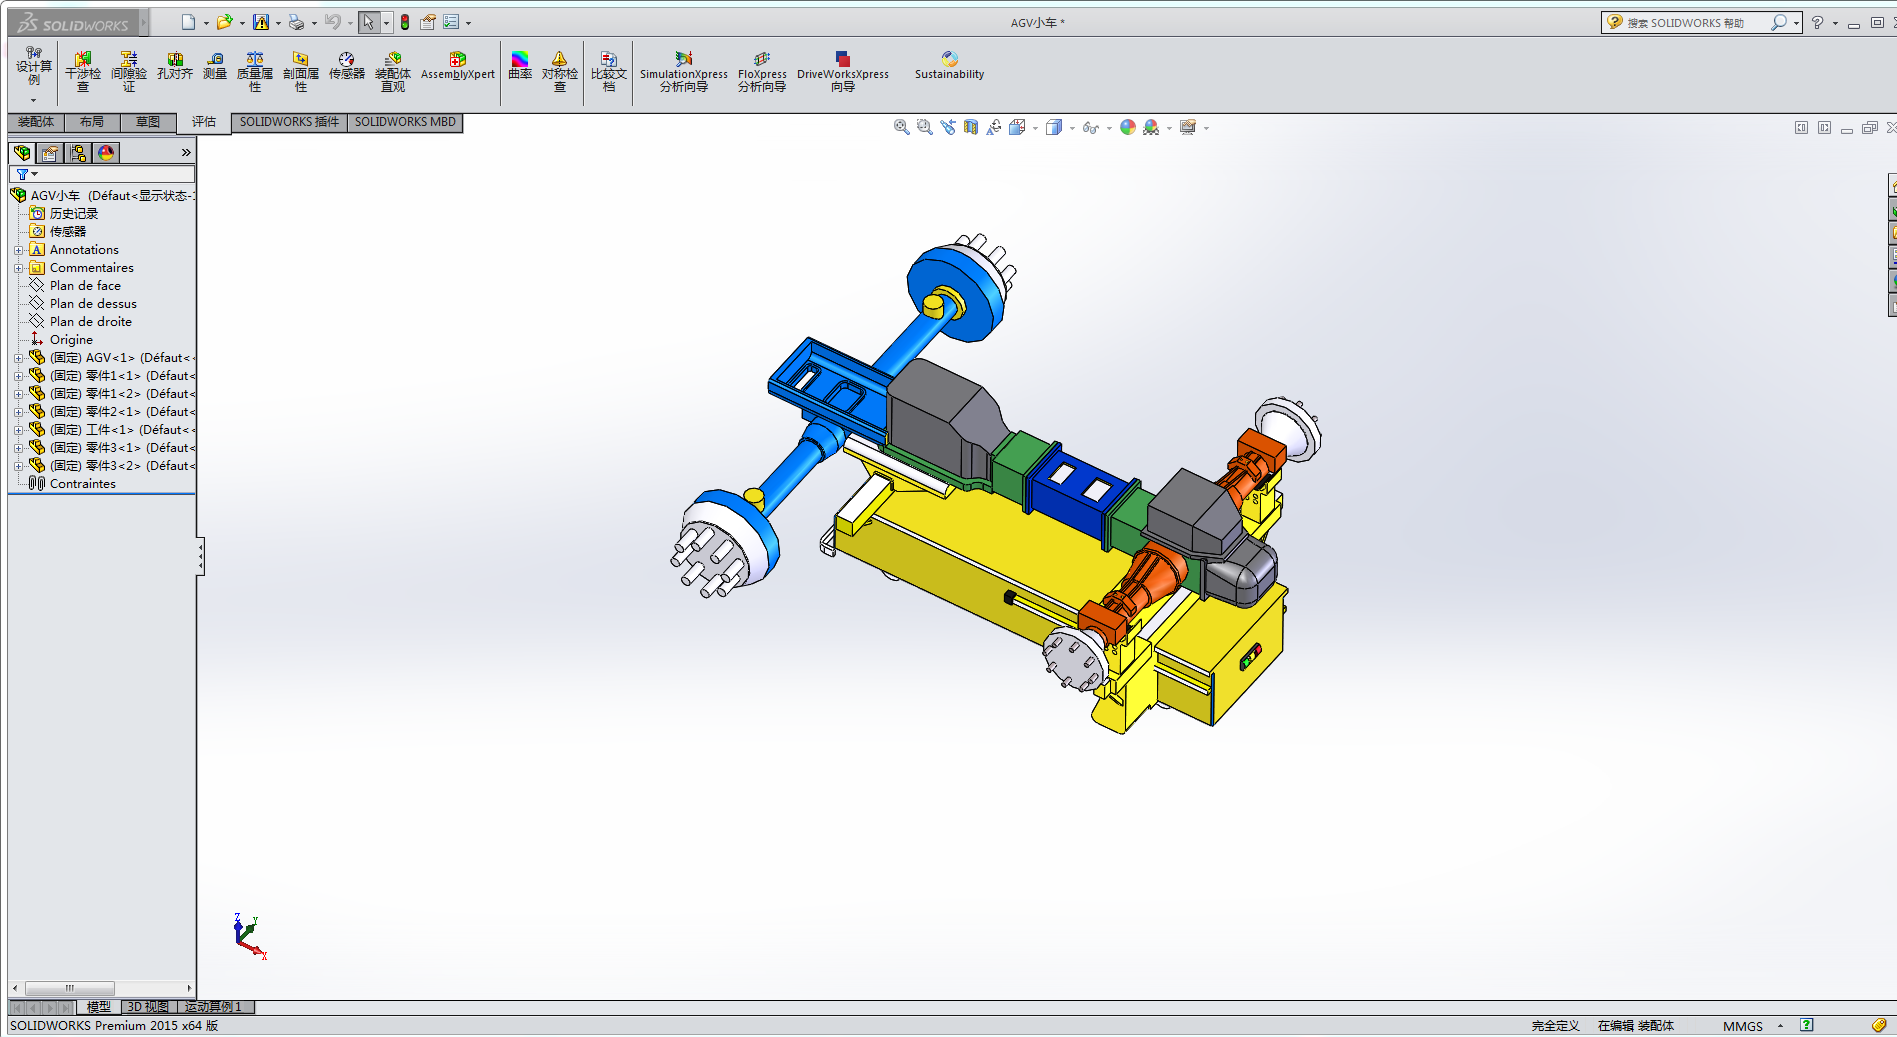Switch to the 装配体 assembly tab
Viewport: 1897px width, 1037px height.
(36, 122)
